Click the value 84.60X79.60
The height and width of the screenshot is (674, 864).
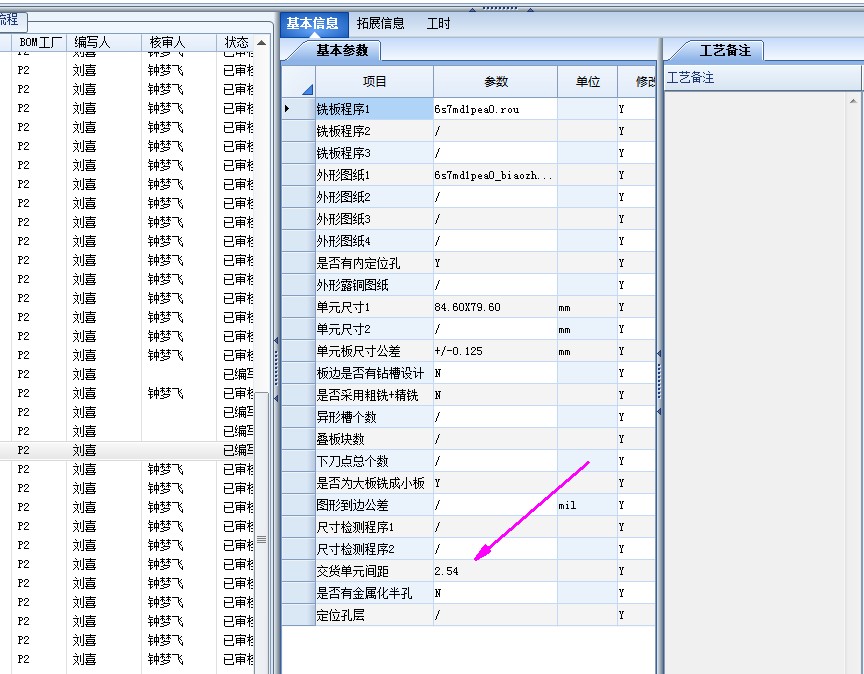pyautogui.click(x=467, y=307)
